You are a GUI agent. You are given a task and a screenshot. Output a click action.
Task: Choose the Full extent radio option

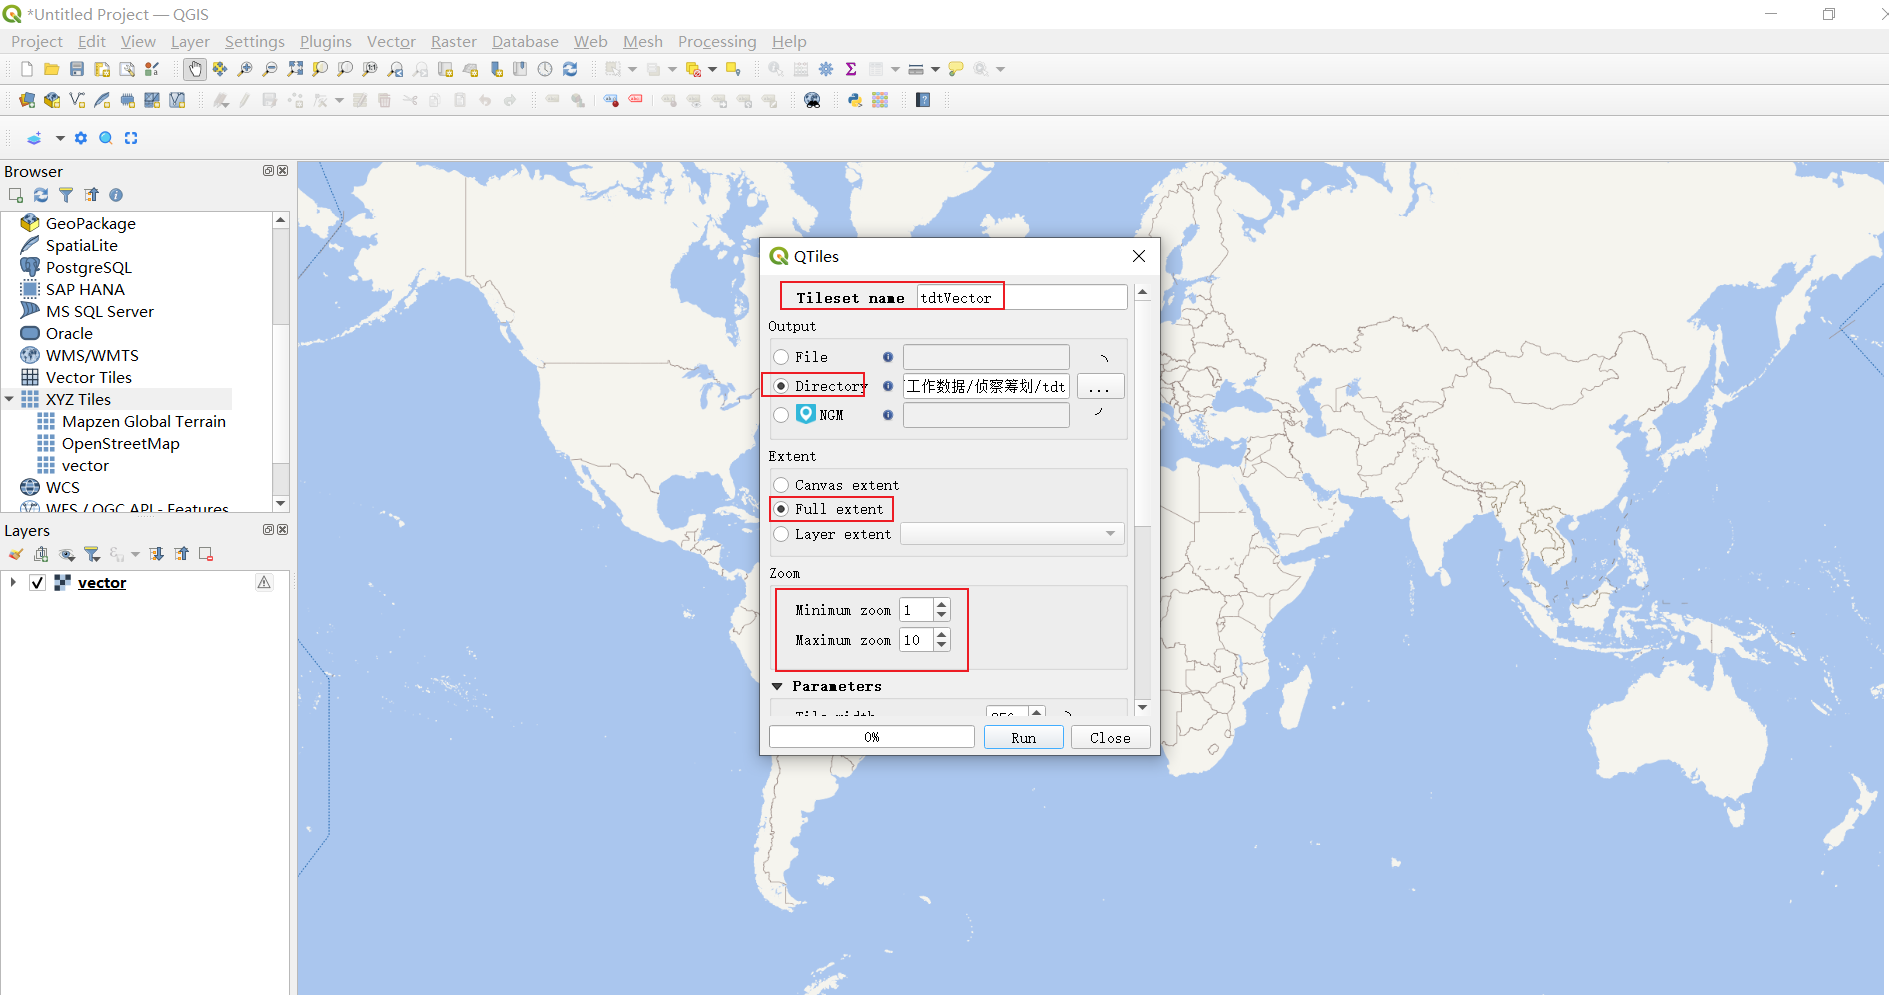(781, 509)
